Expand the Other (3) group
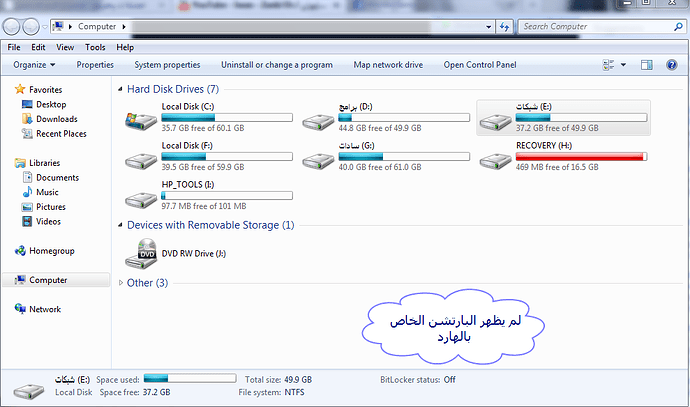Image resolution: width=690 pixels, height=407 pixels. (121, 283)
